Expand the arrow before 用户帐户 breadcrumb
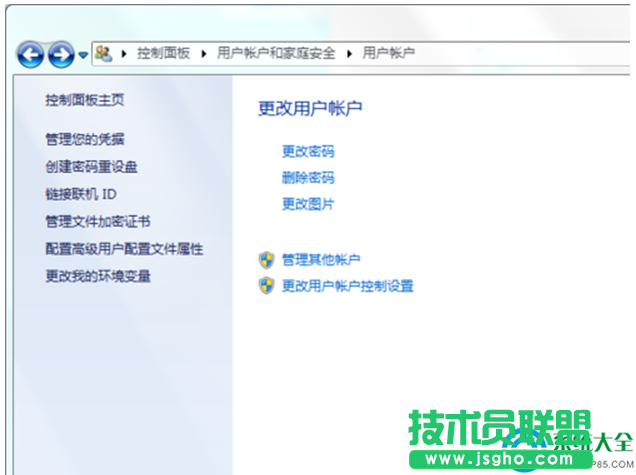The image size is (636, 475). [350, 53]
